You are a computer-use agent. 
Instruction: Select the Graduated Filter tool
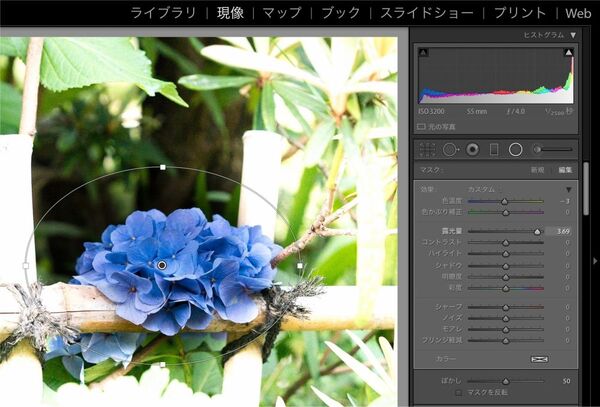pyautogui.click(x=494, y=150)
